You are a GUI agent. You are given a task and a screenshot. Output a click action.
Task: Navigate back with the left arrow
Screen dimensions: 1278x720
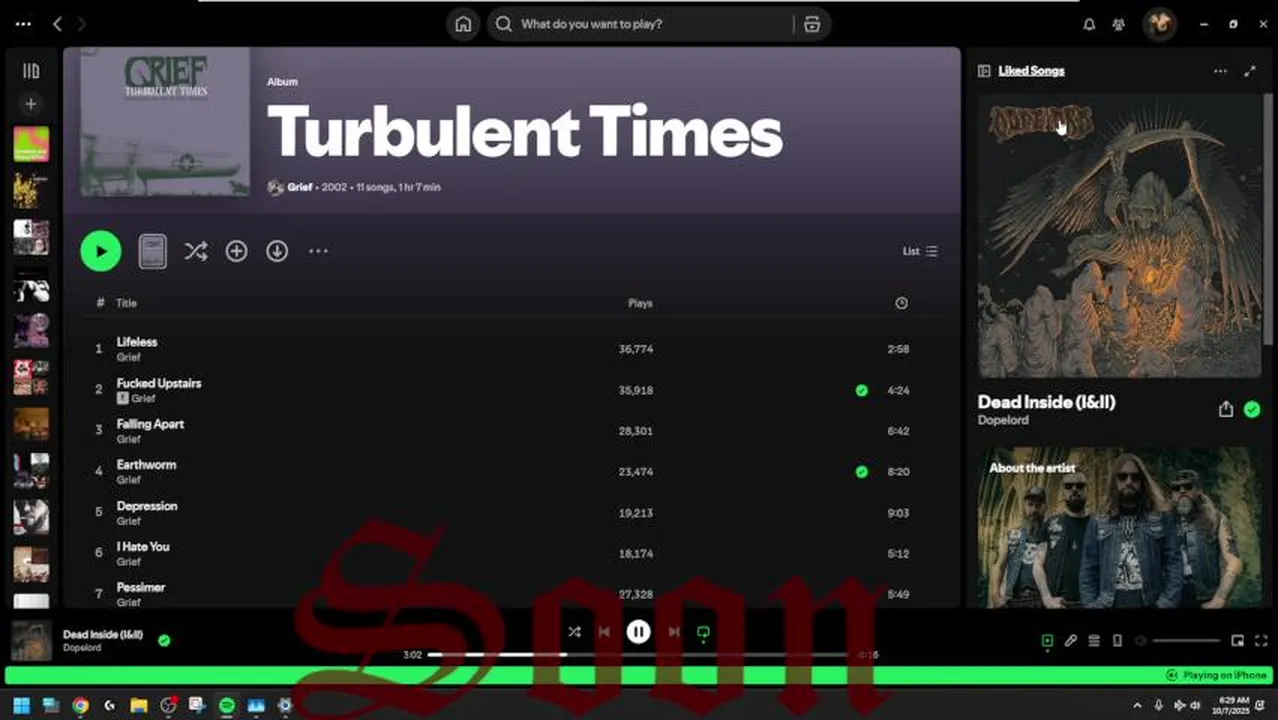pyautogui.click(x=57, y=24)
